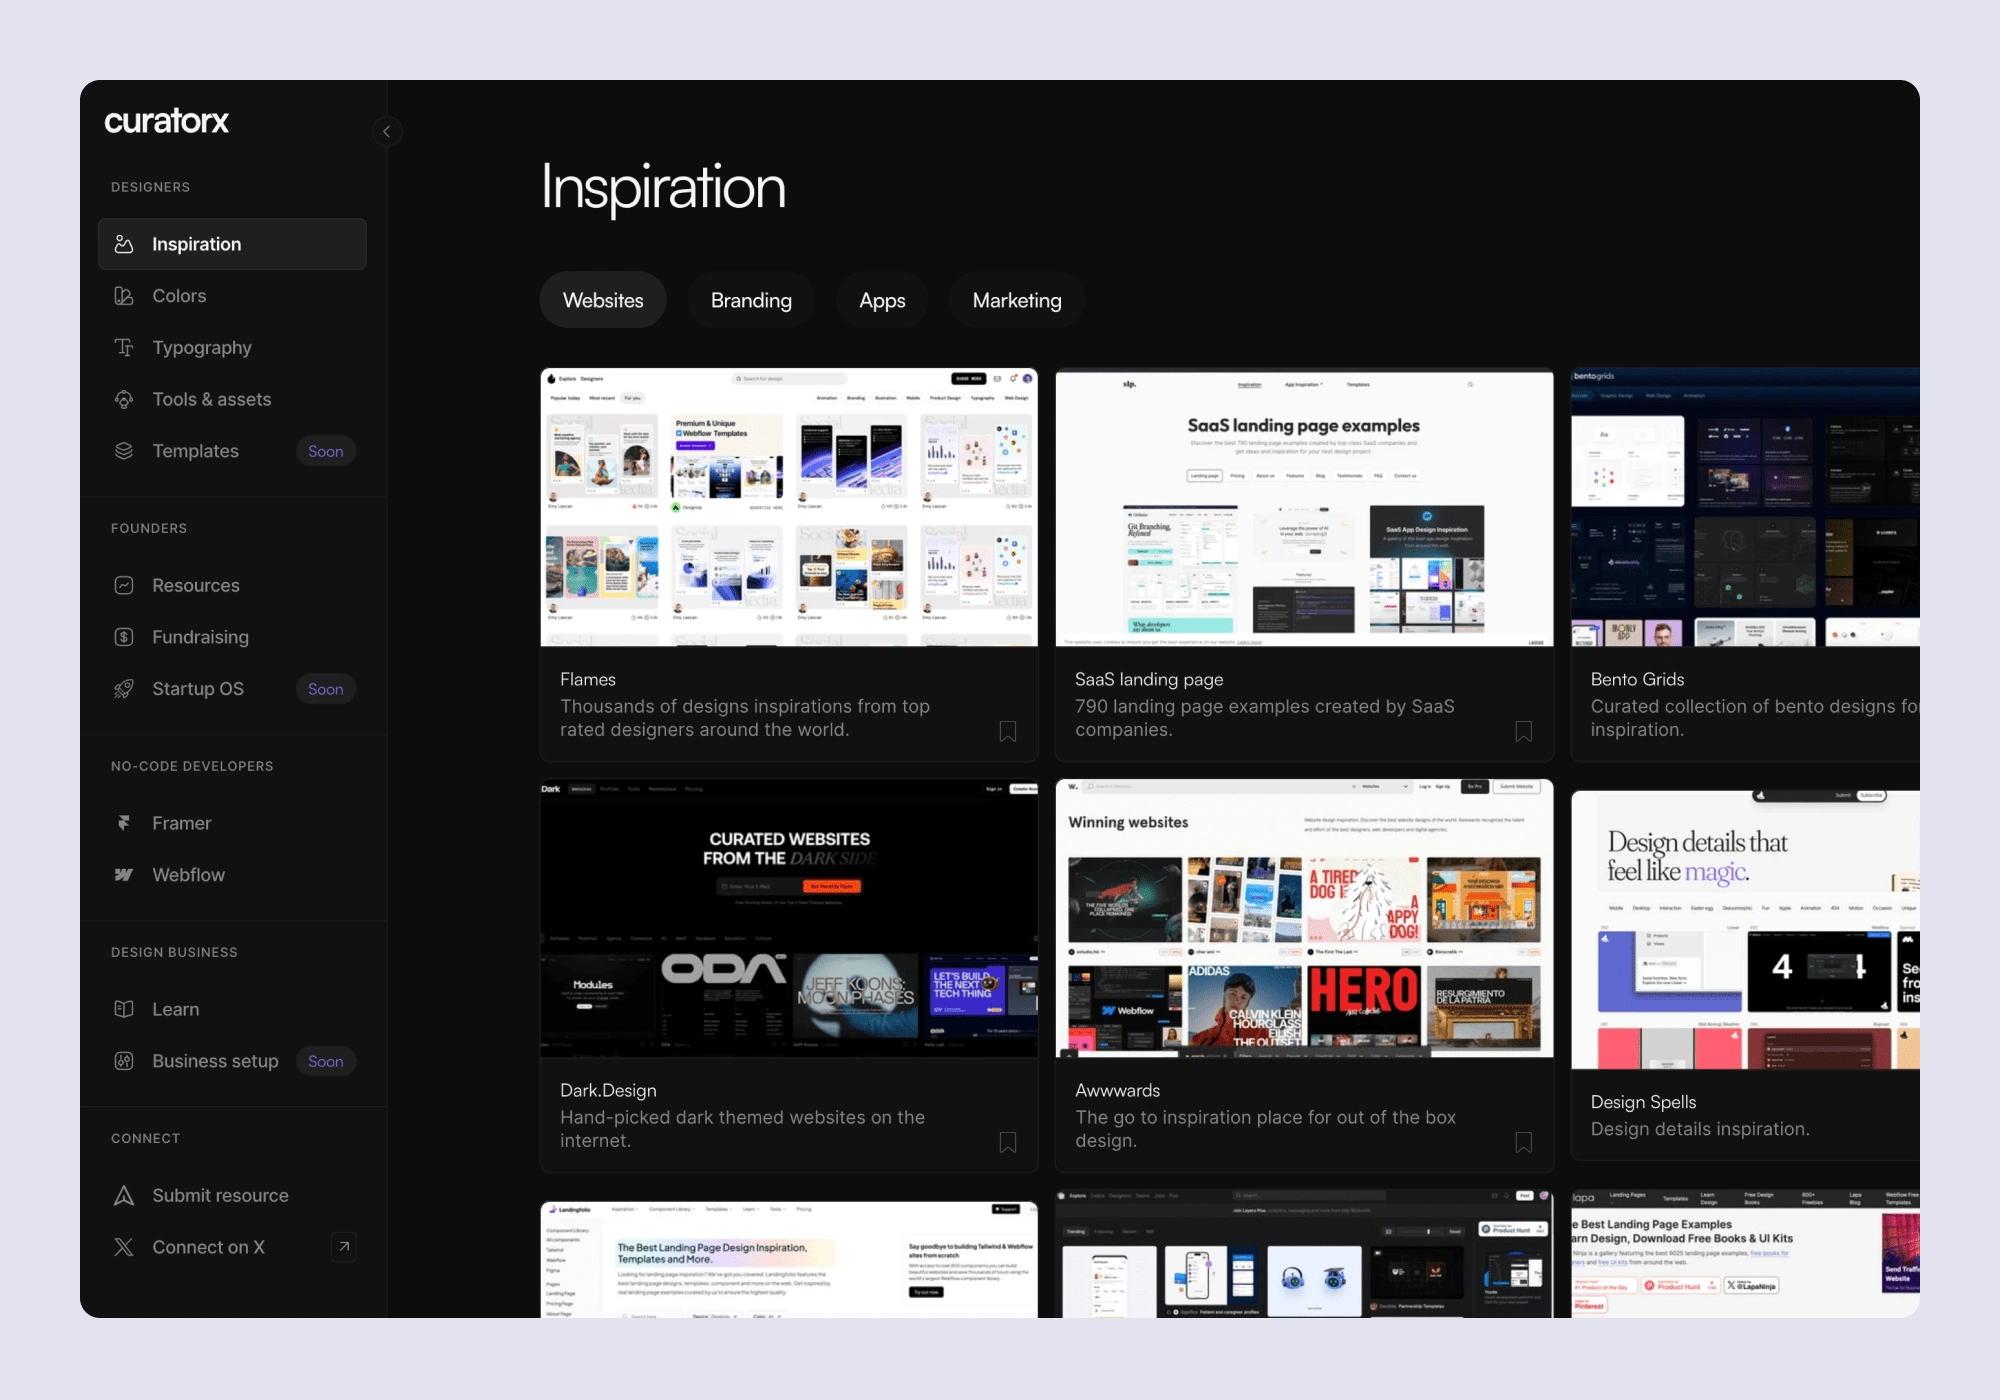Switch to the Branding tab

coord(751,300)
